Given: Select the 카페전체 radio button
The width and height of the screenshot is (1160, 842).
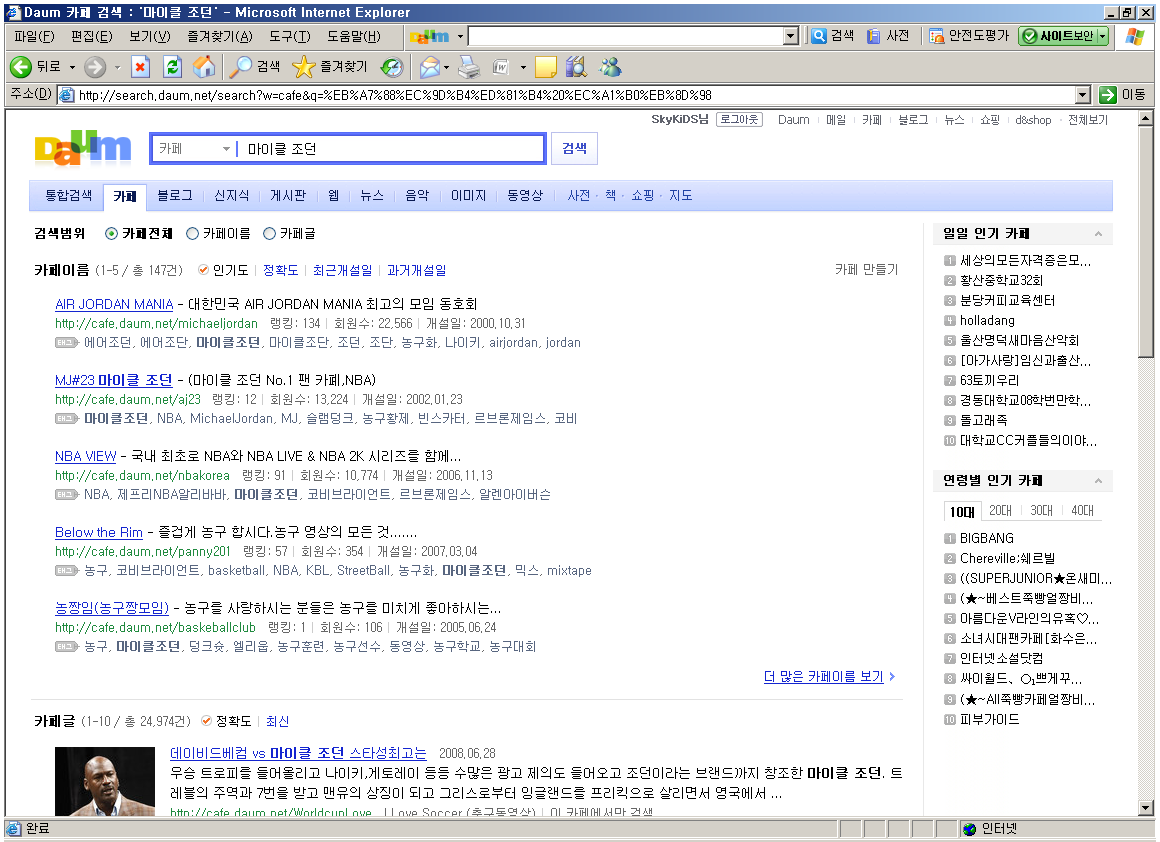Looking at the screenshot, I should click(111, 234).
